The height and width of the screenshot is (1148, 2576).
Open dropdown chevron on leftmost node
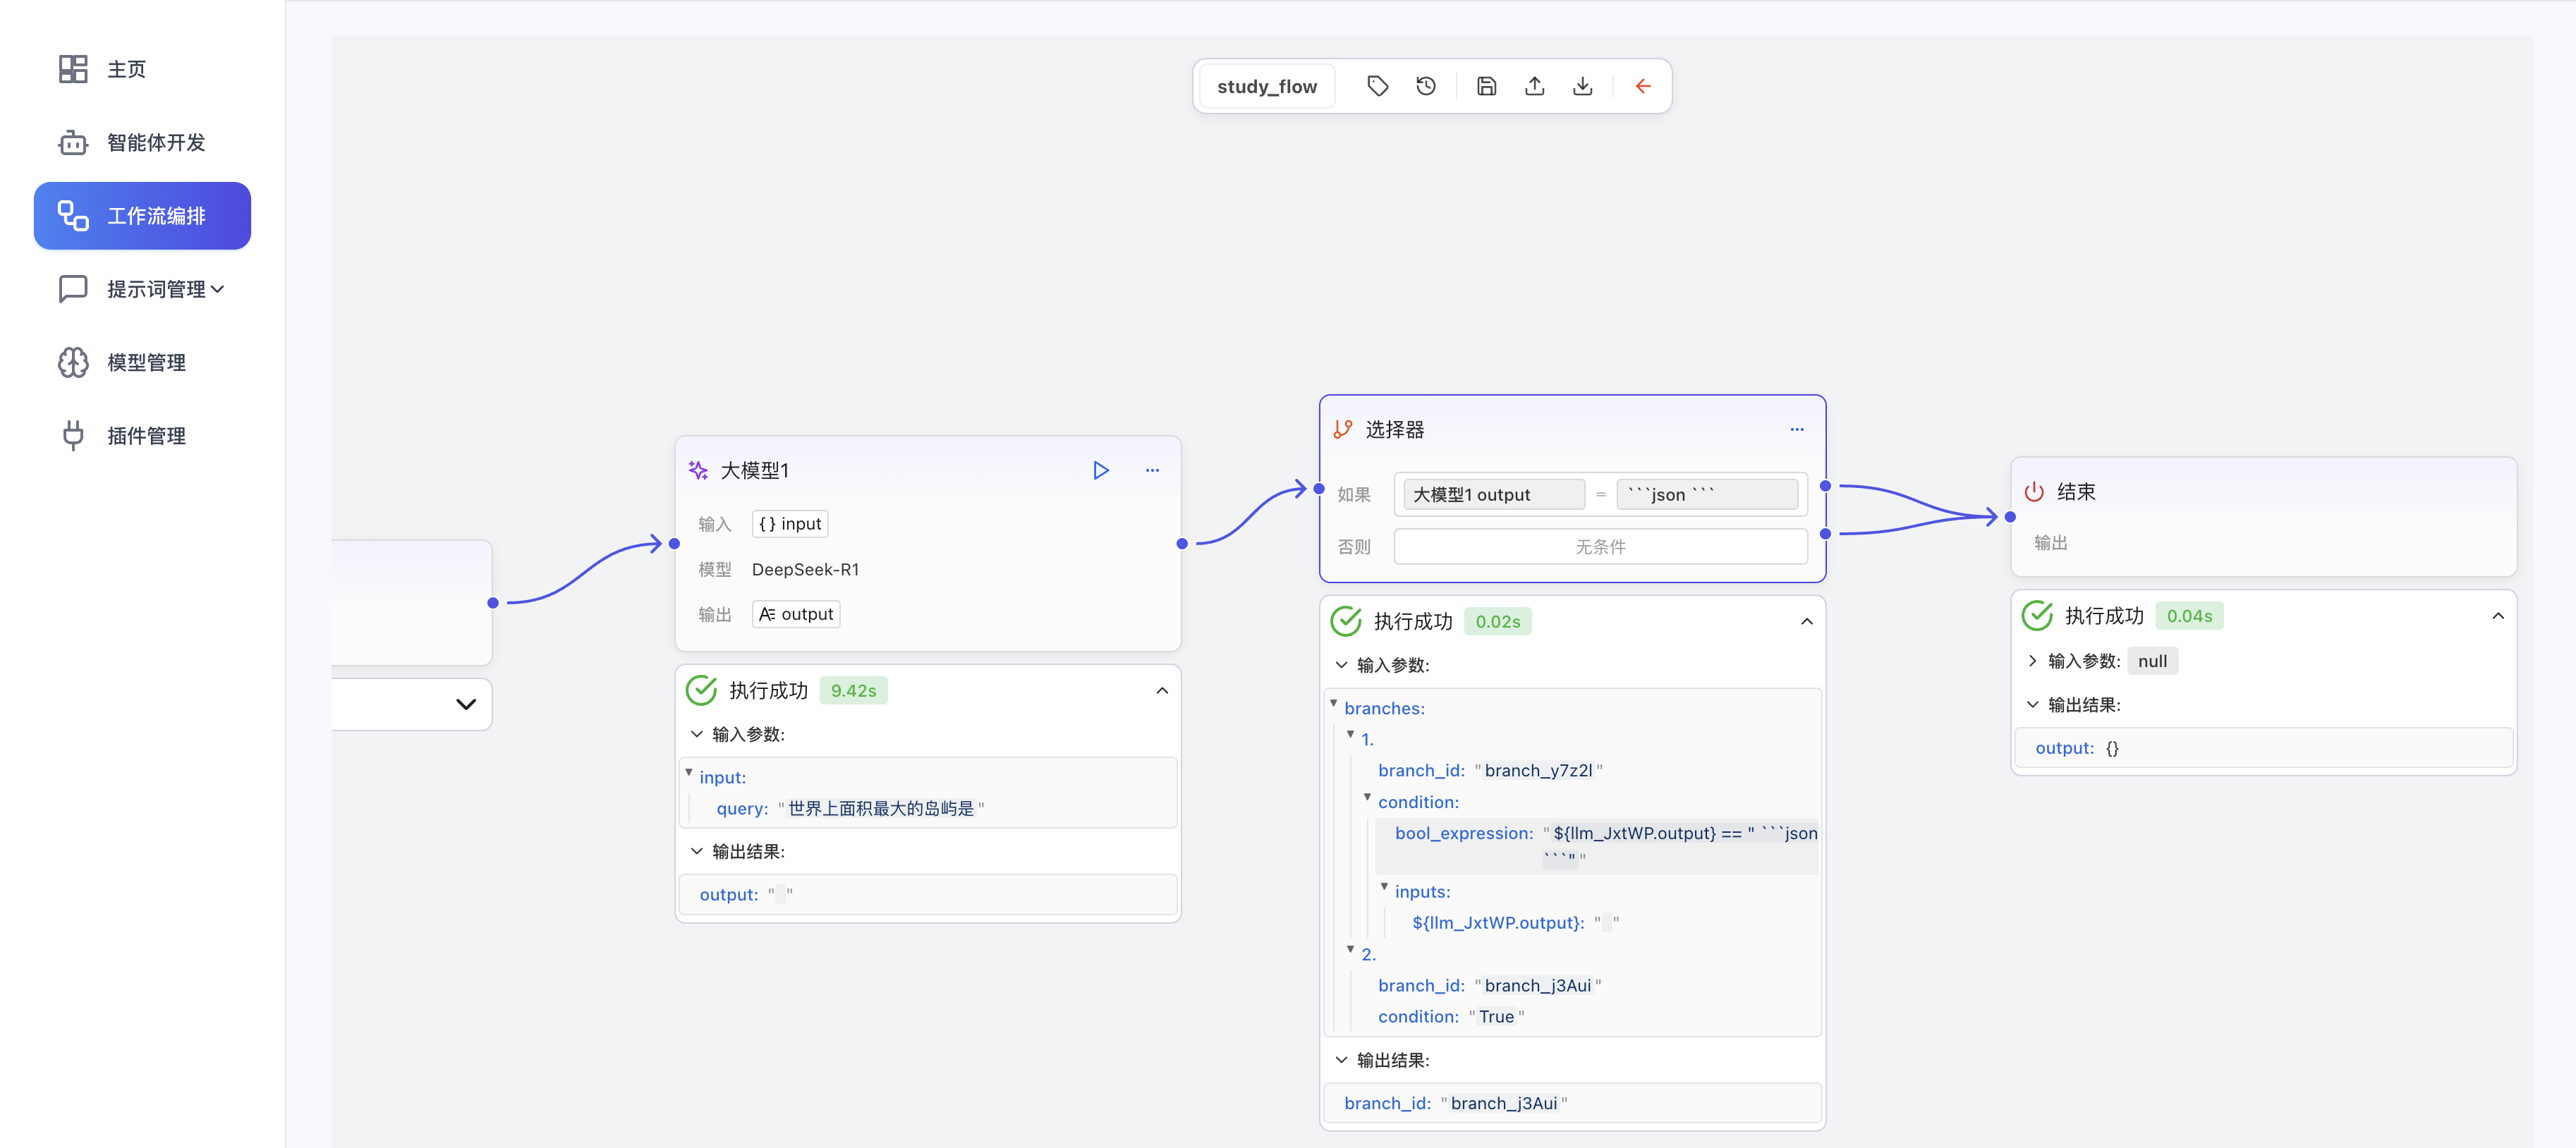point(465,704)
